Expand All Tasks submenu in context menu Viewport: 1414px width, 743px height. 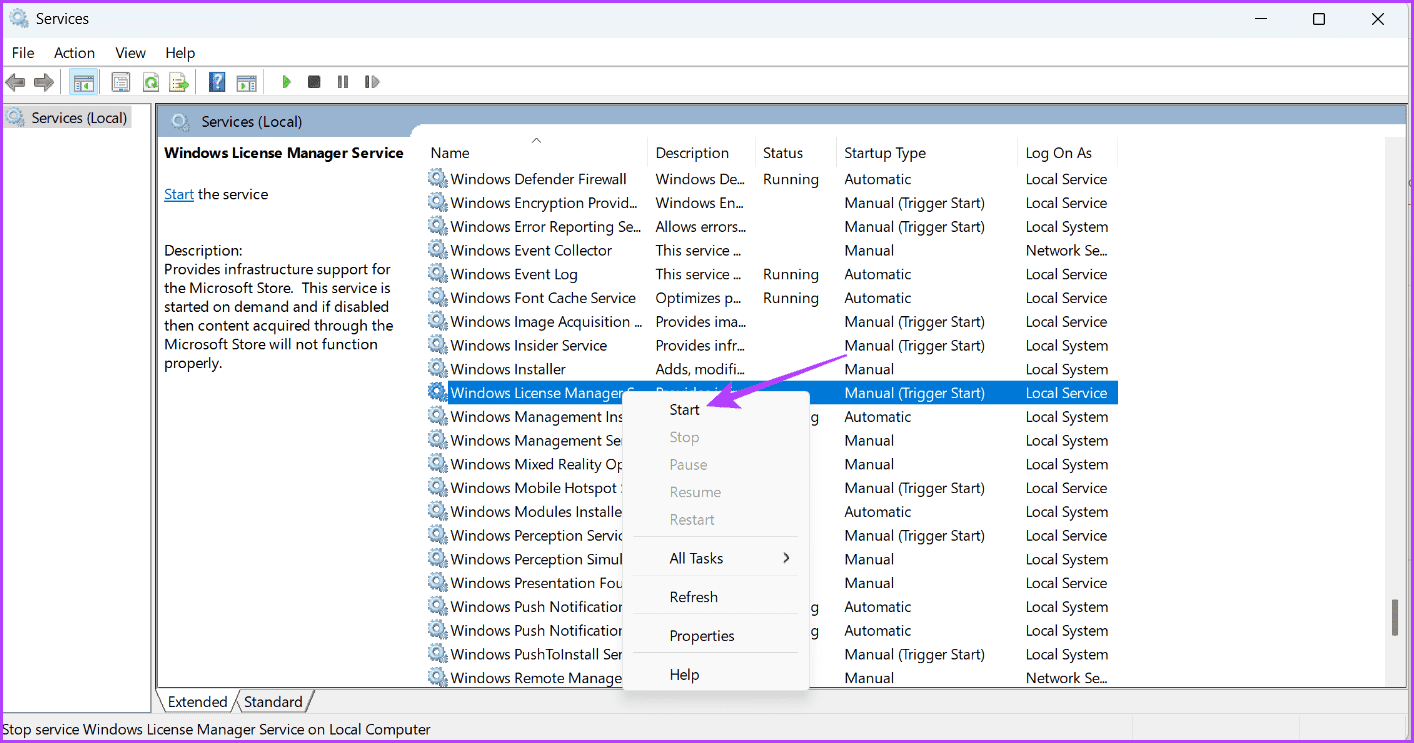pyautogui.click(x=715, y=558)
